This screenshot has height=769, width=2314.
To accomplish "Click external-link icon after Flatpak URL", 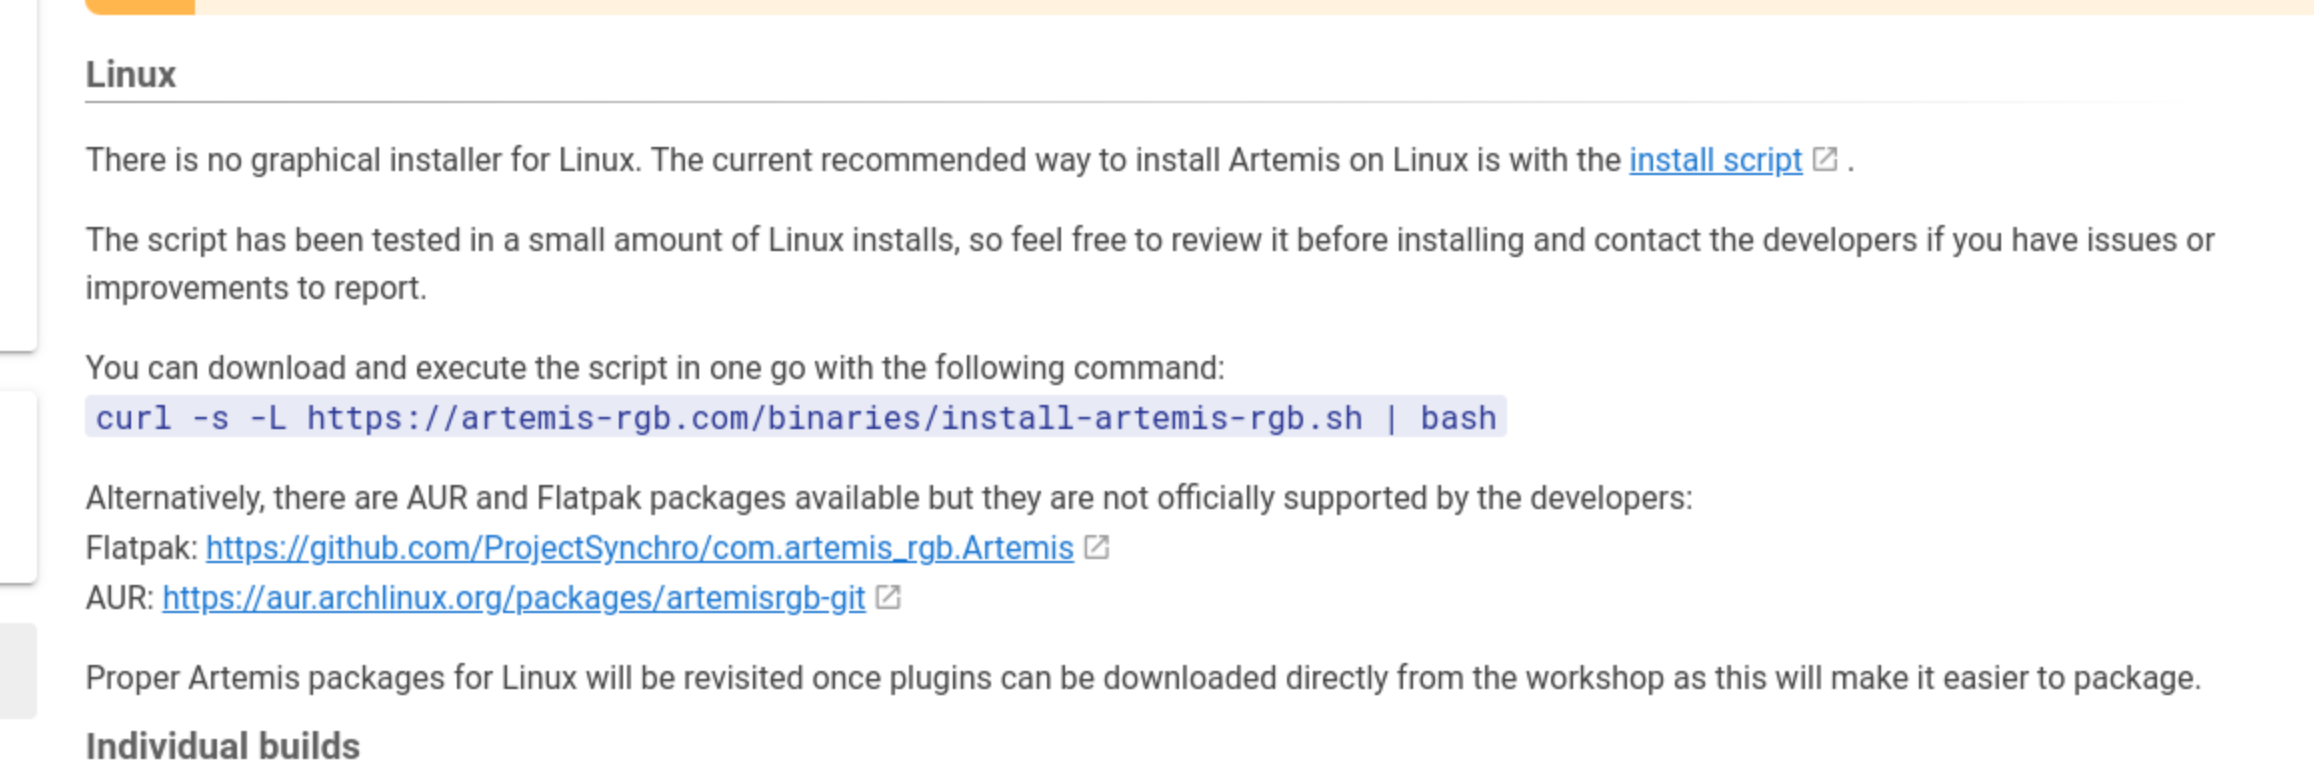I will coord(1097,547).
